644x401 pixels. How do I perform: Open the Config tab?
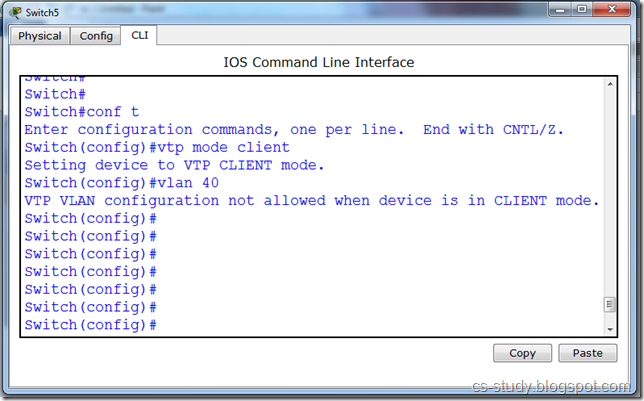point(96,36)
